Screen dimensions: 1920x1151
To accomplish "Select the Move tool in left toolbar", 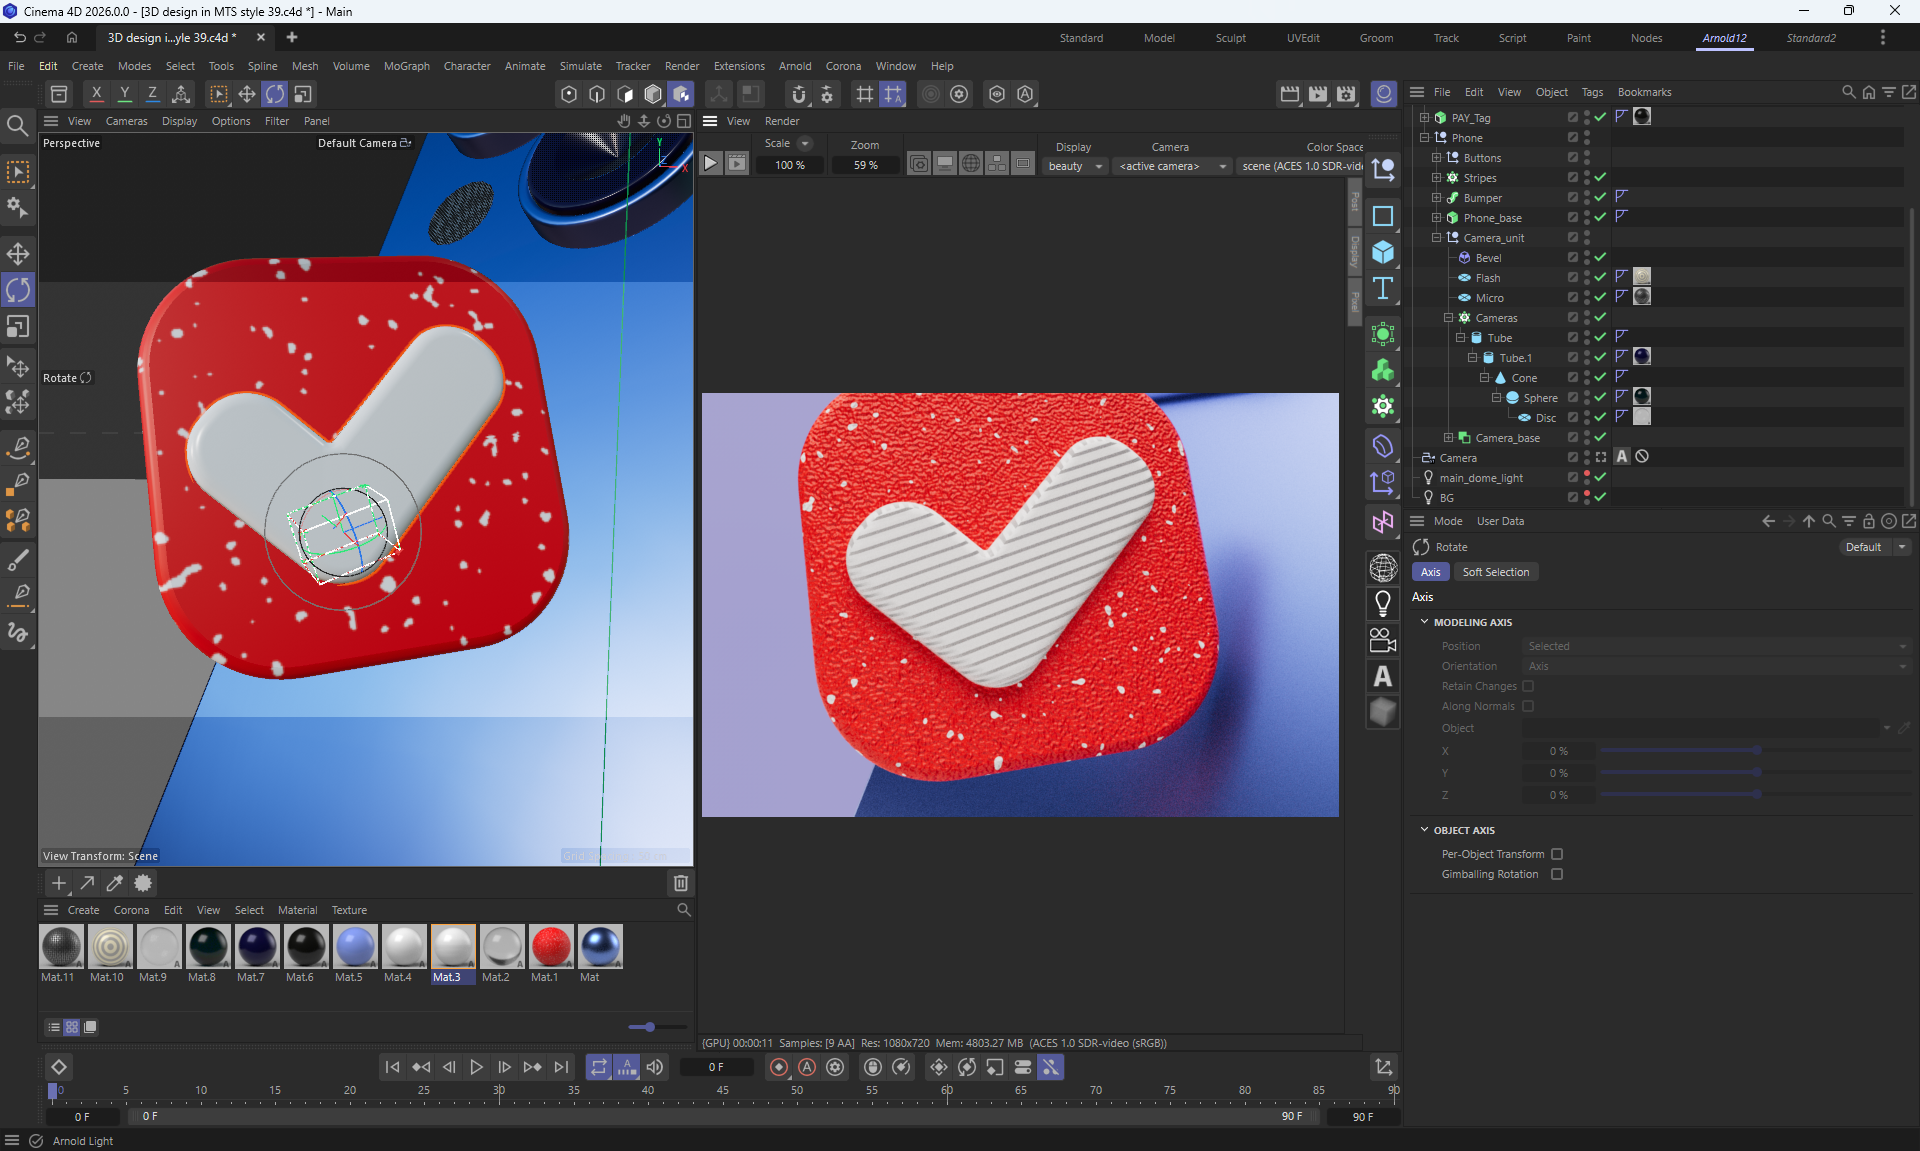I will coord(18,253).
